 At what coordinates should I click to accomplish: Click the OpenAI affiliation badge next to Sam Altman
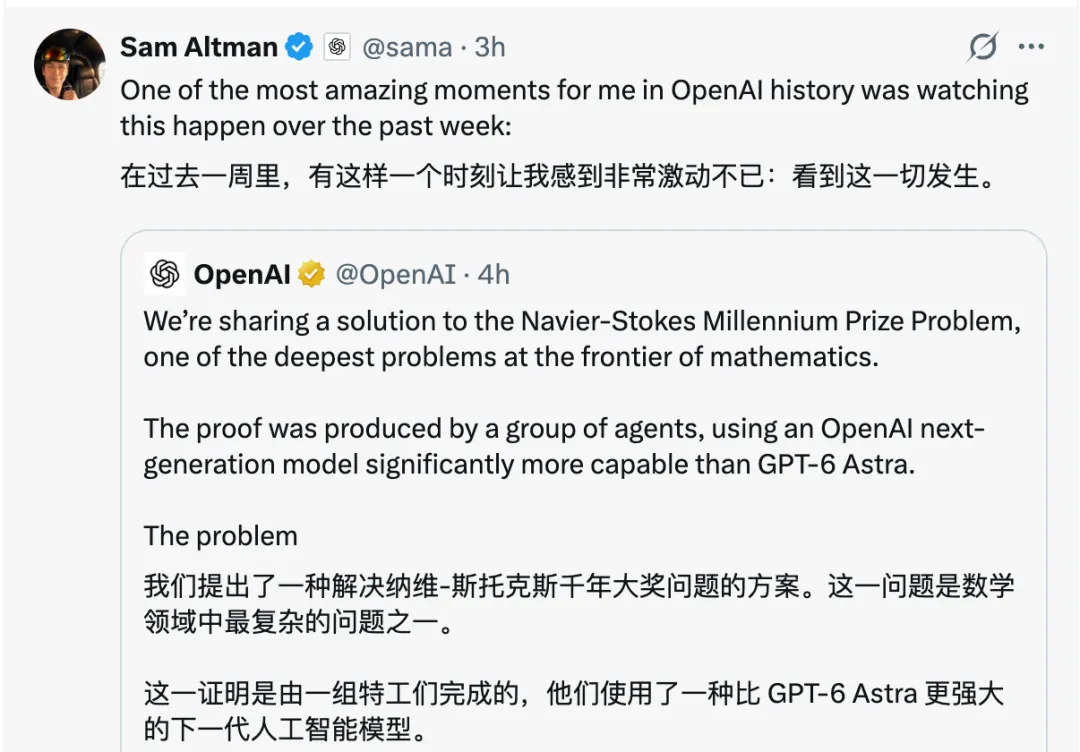click(x=338, y=47)
